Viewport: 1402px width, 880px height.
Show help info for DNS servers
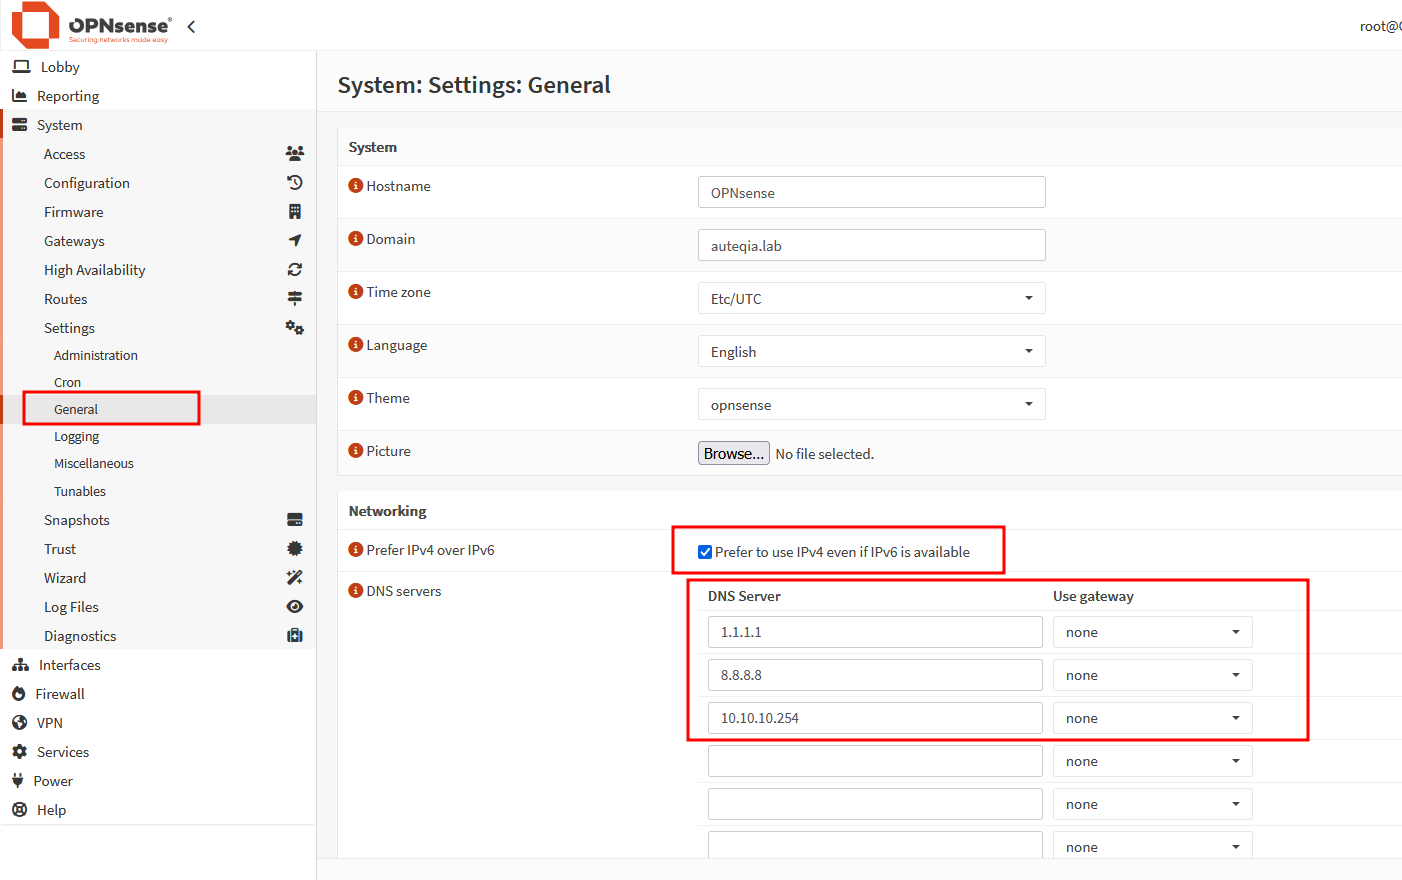(355, 591)
